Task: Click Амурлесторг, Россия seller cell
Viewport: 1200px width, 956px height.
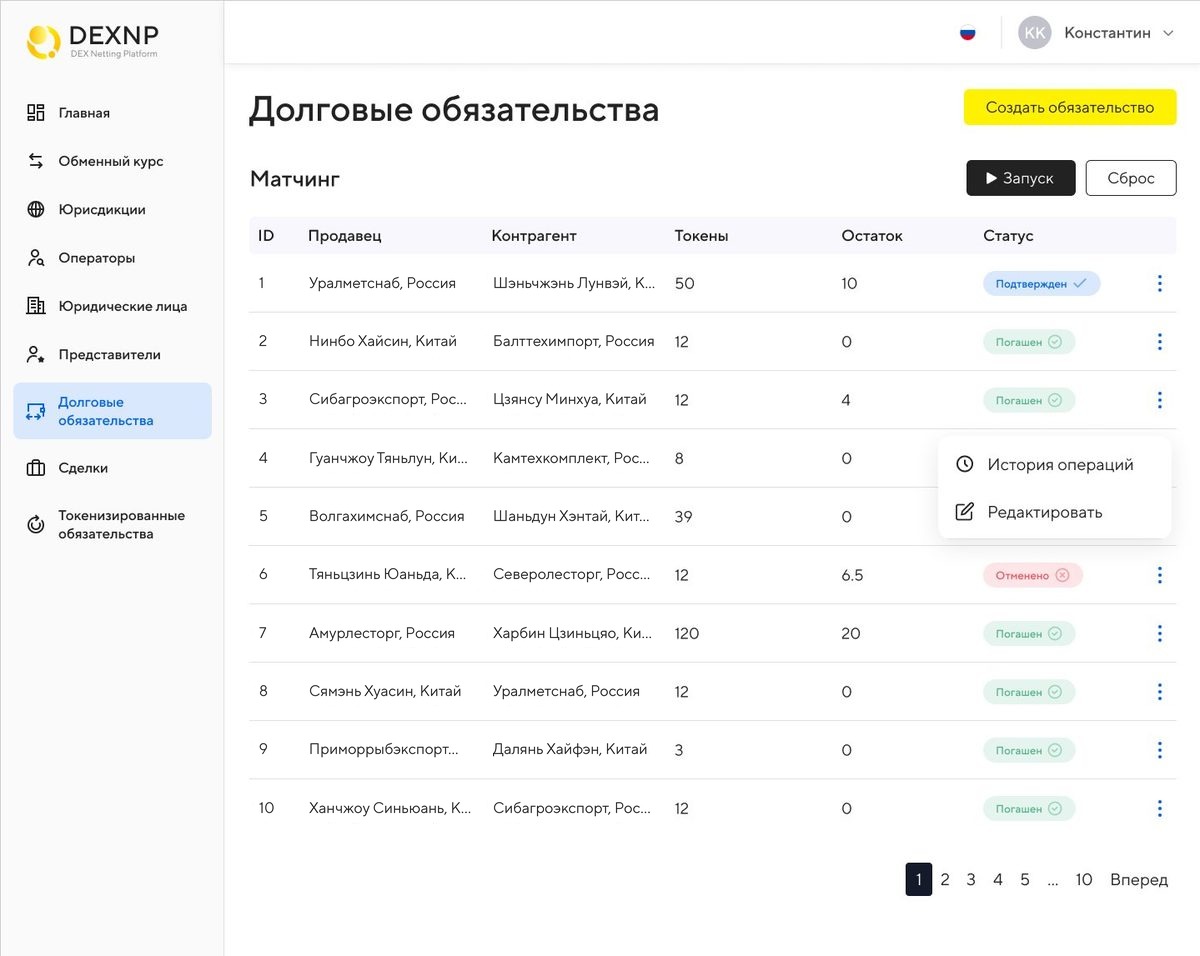Action: click(x=382, y=633)
